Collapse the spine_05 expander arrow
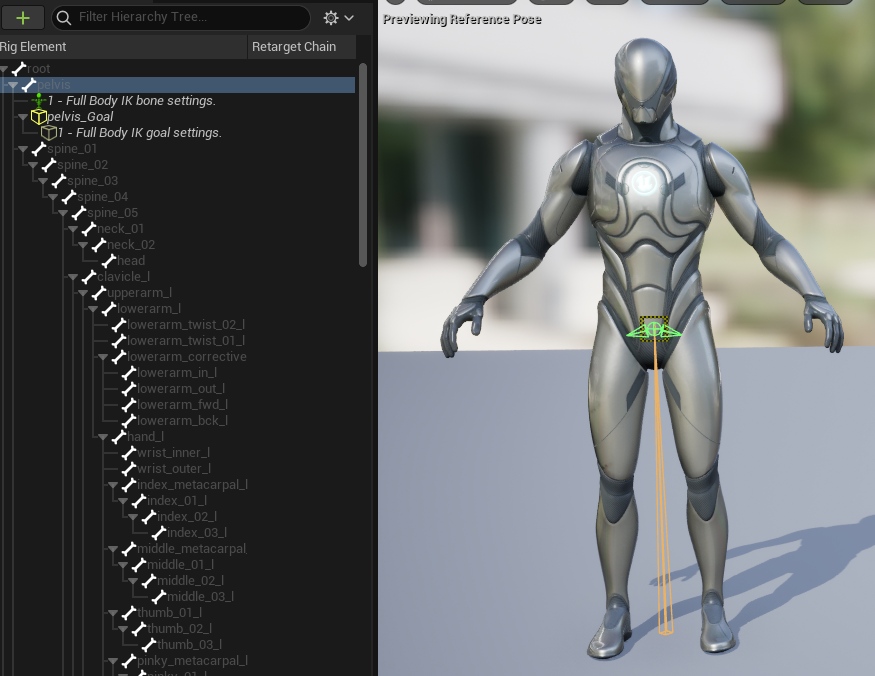The width and height of the screenshot is (875, 676). (x=63, y=213)
